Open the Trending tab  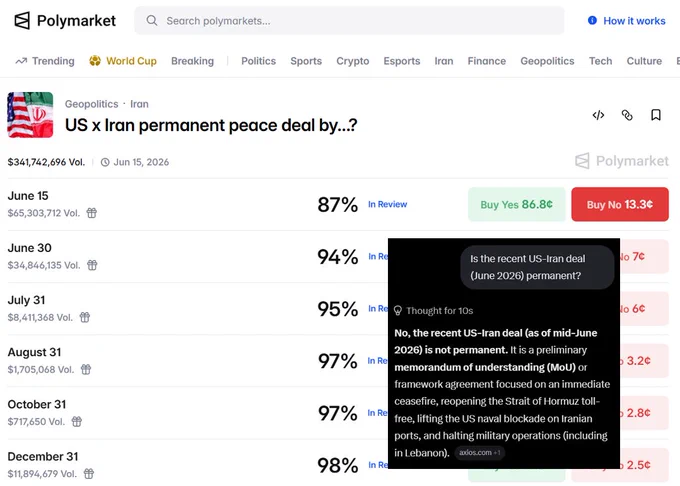45,61
